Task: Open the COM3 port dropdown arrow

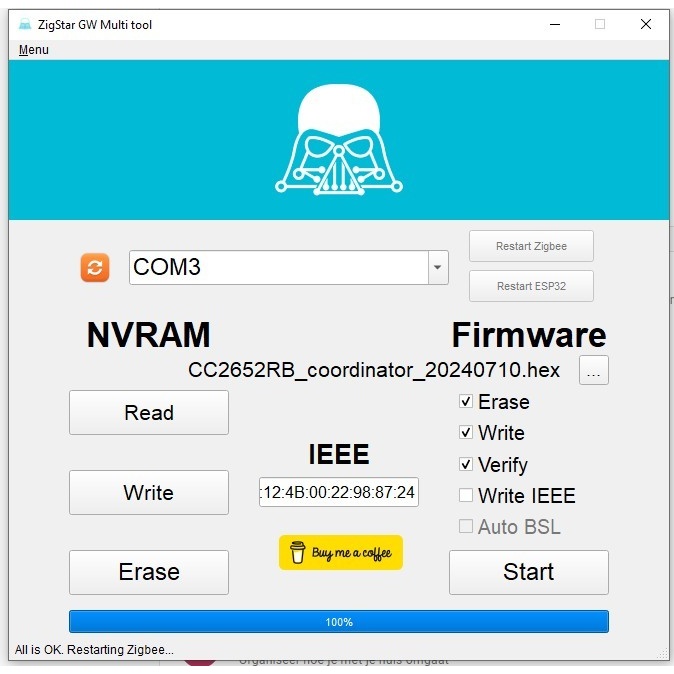Action: pyautogui.click(x=438, y=267)
